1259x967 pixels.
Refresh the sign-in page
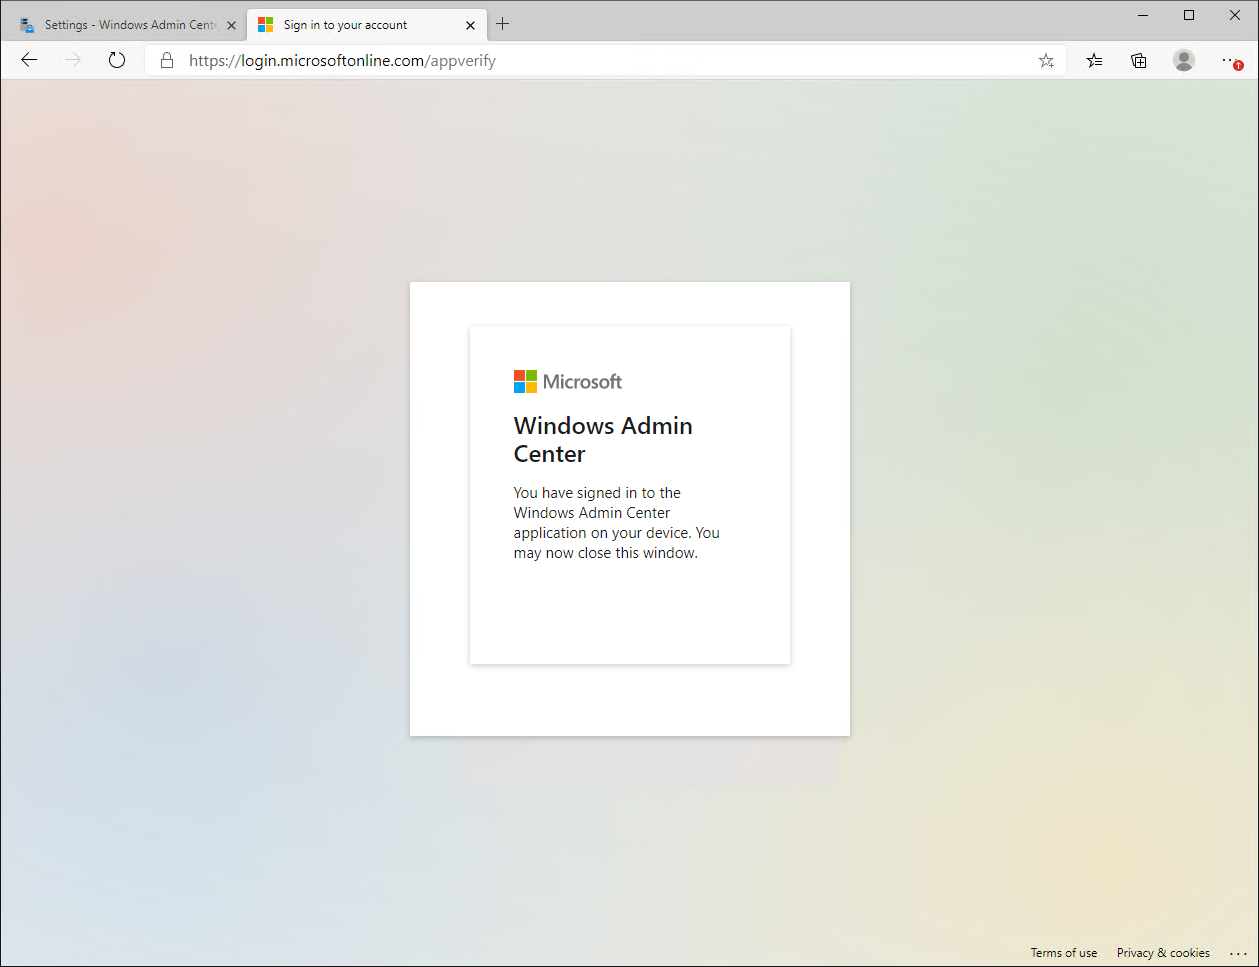click(117, 60)
